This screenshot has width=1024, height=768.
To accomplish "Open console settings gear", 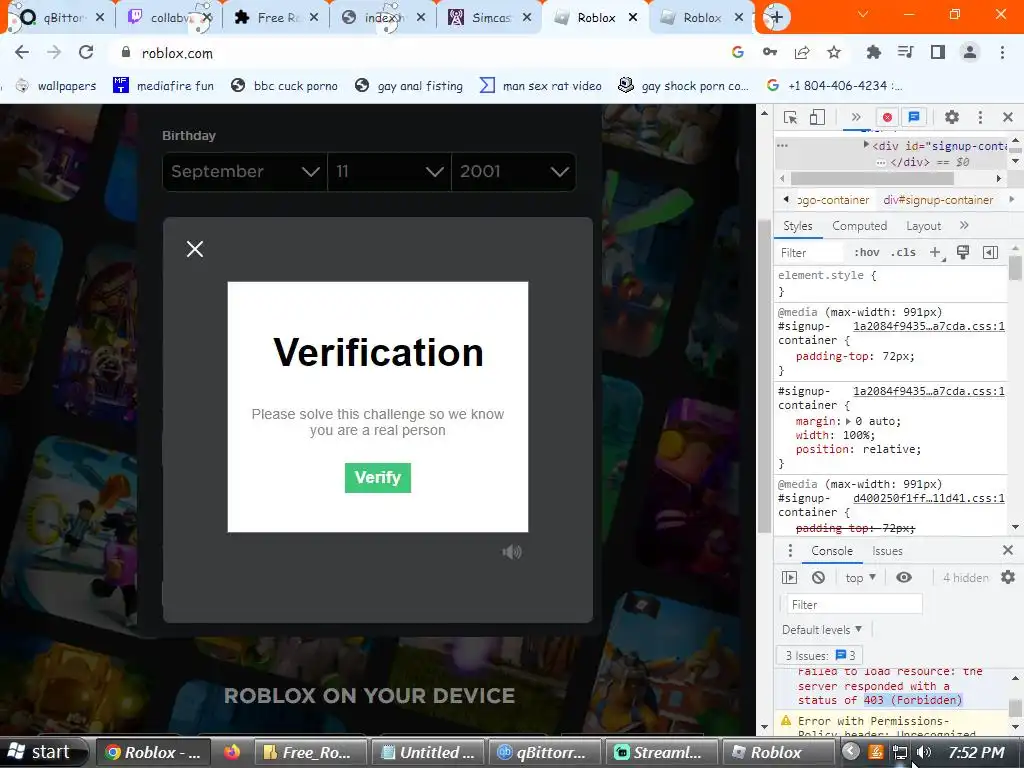I will (x=1008, y=577).
